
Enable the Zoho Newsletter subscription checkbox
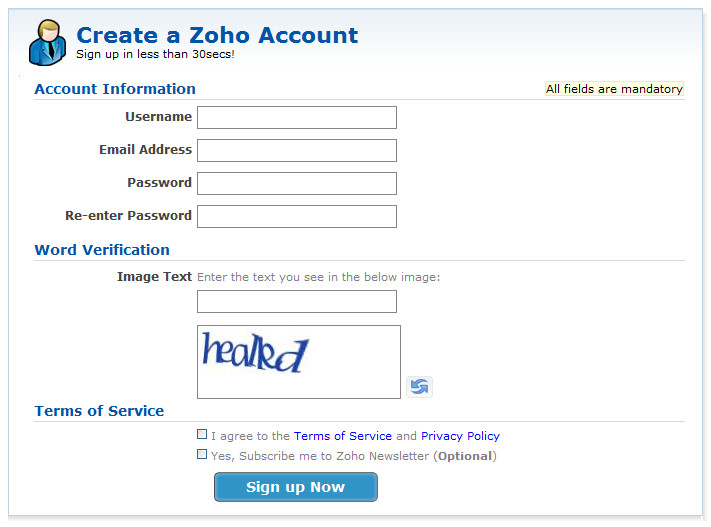pyautogui.click(x=202, y=454)
